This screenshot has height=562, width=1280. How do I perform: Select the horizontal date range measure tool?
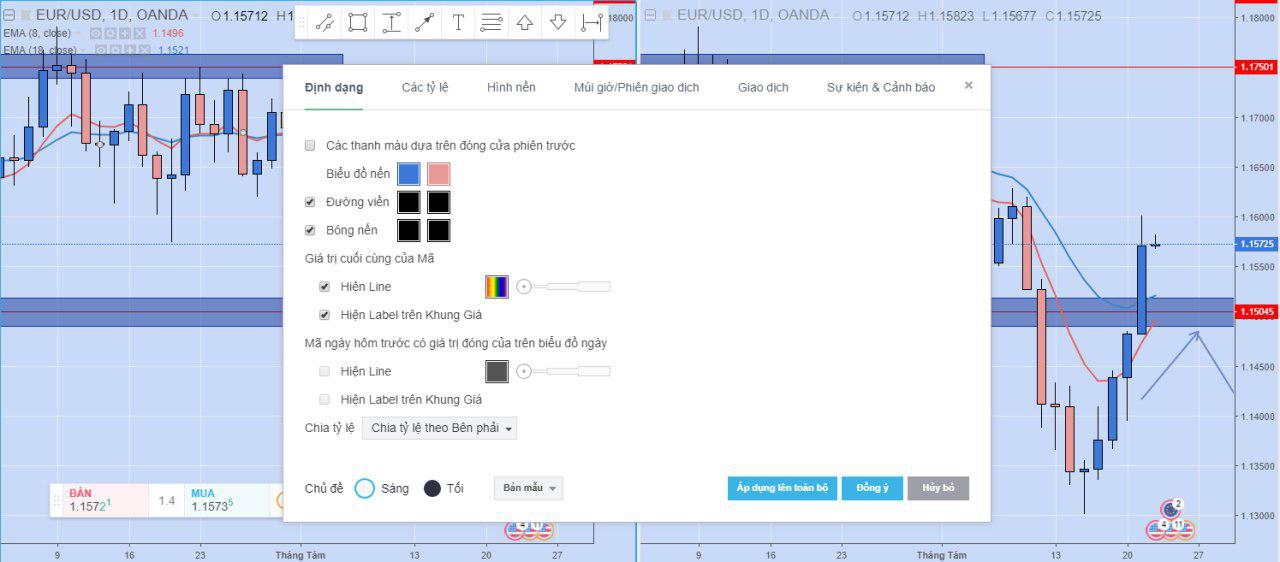point(591,23)
